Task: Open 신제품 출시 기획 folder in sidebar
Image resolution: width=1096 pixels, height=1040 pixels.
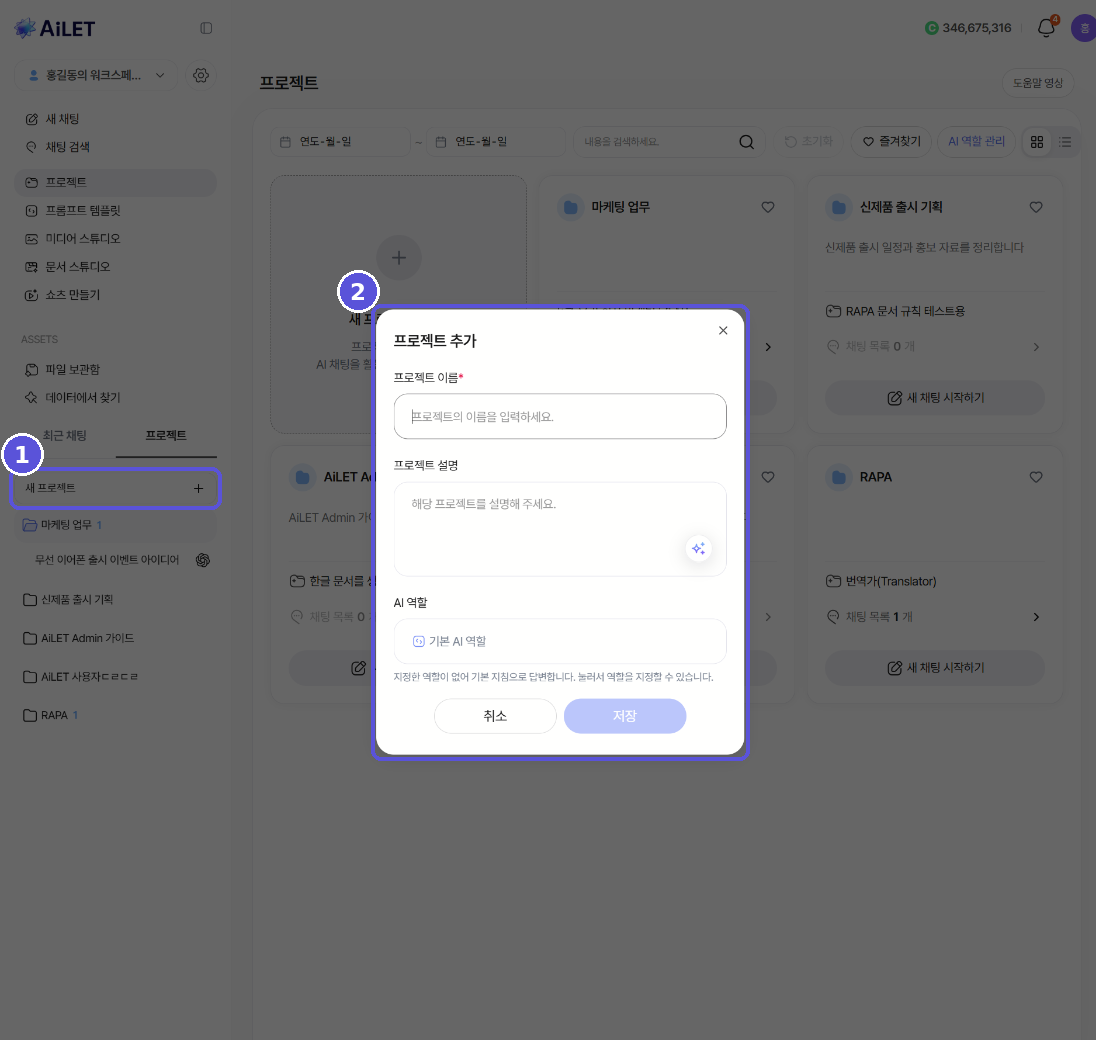Action: coord(115,600)
